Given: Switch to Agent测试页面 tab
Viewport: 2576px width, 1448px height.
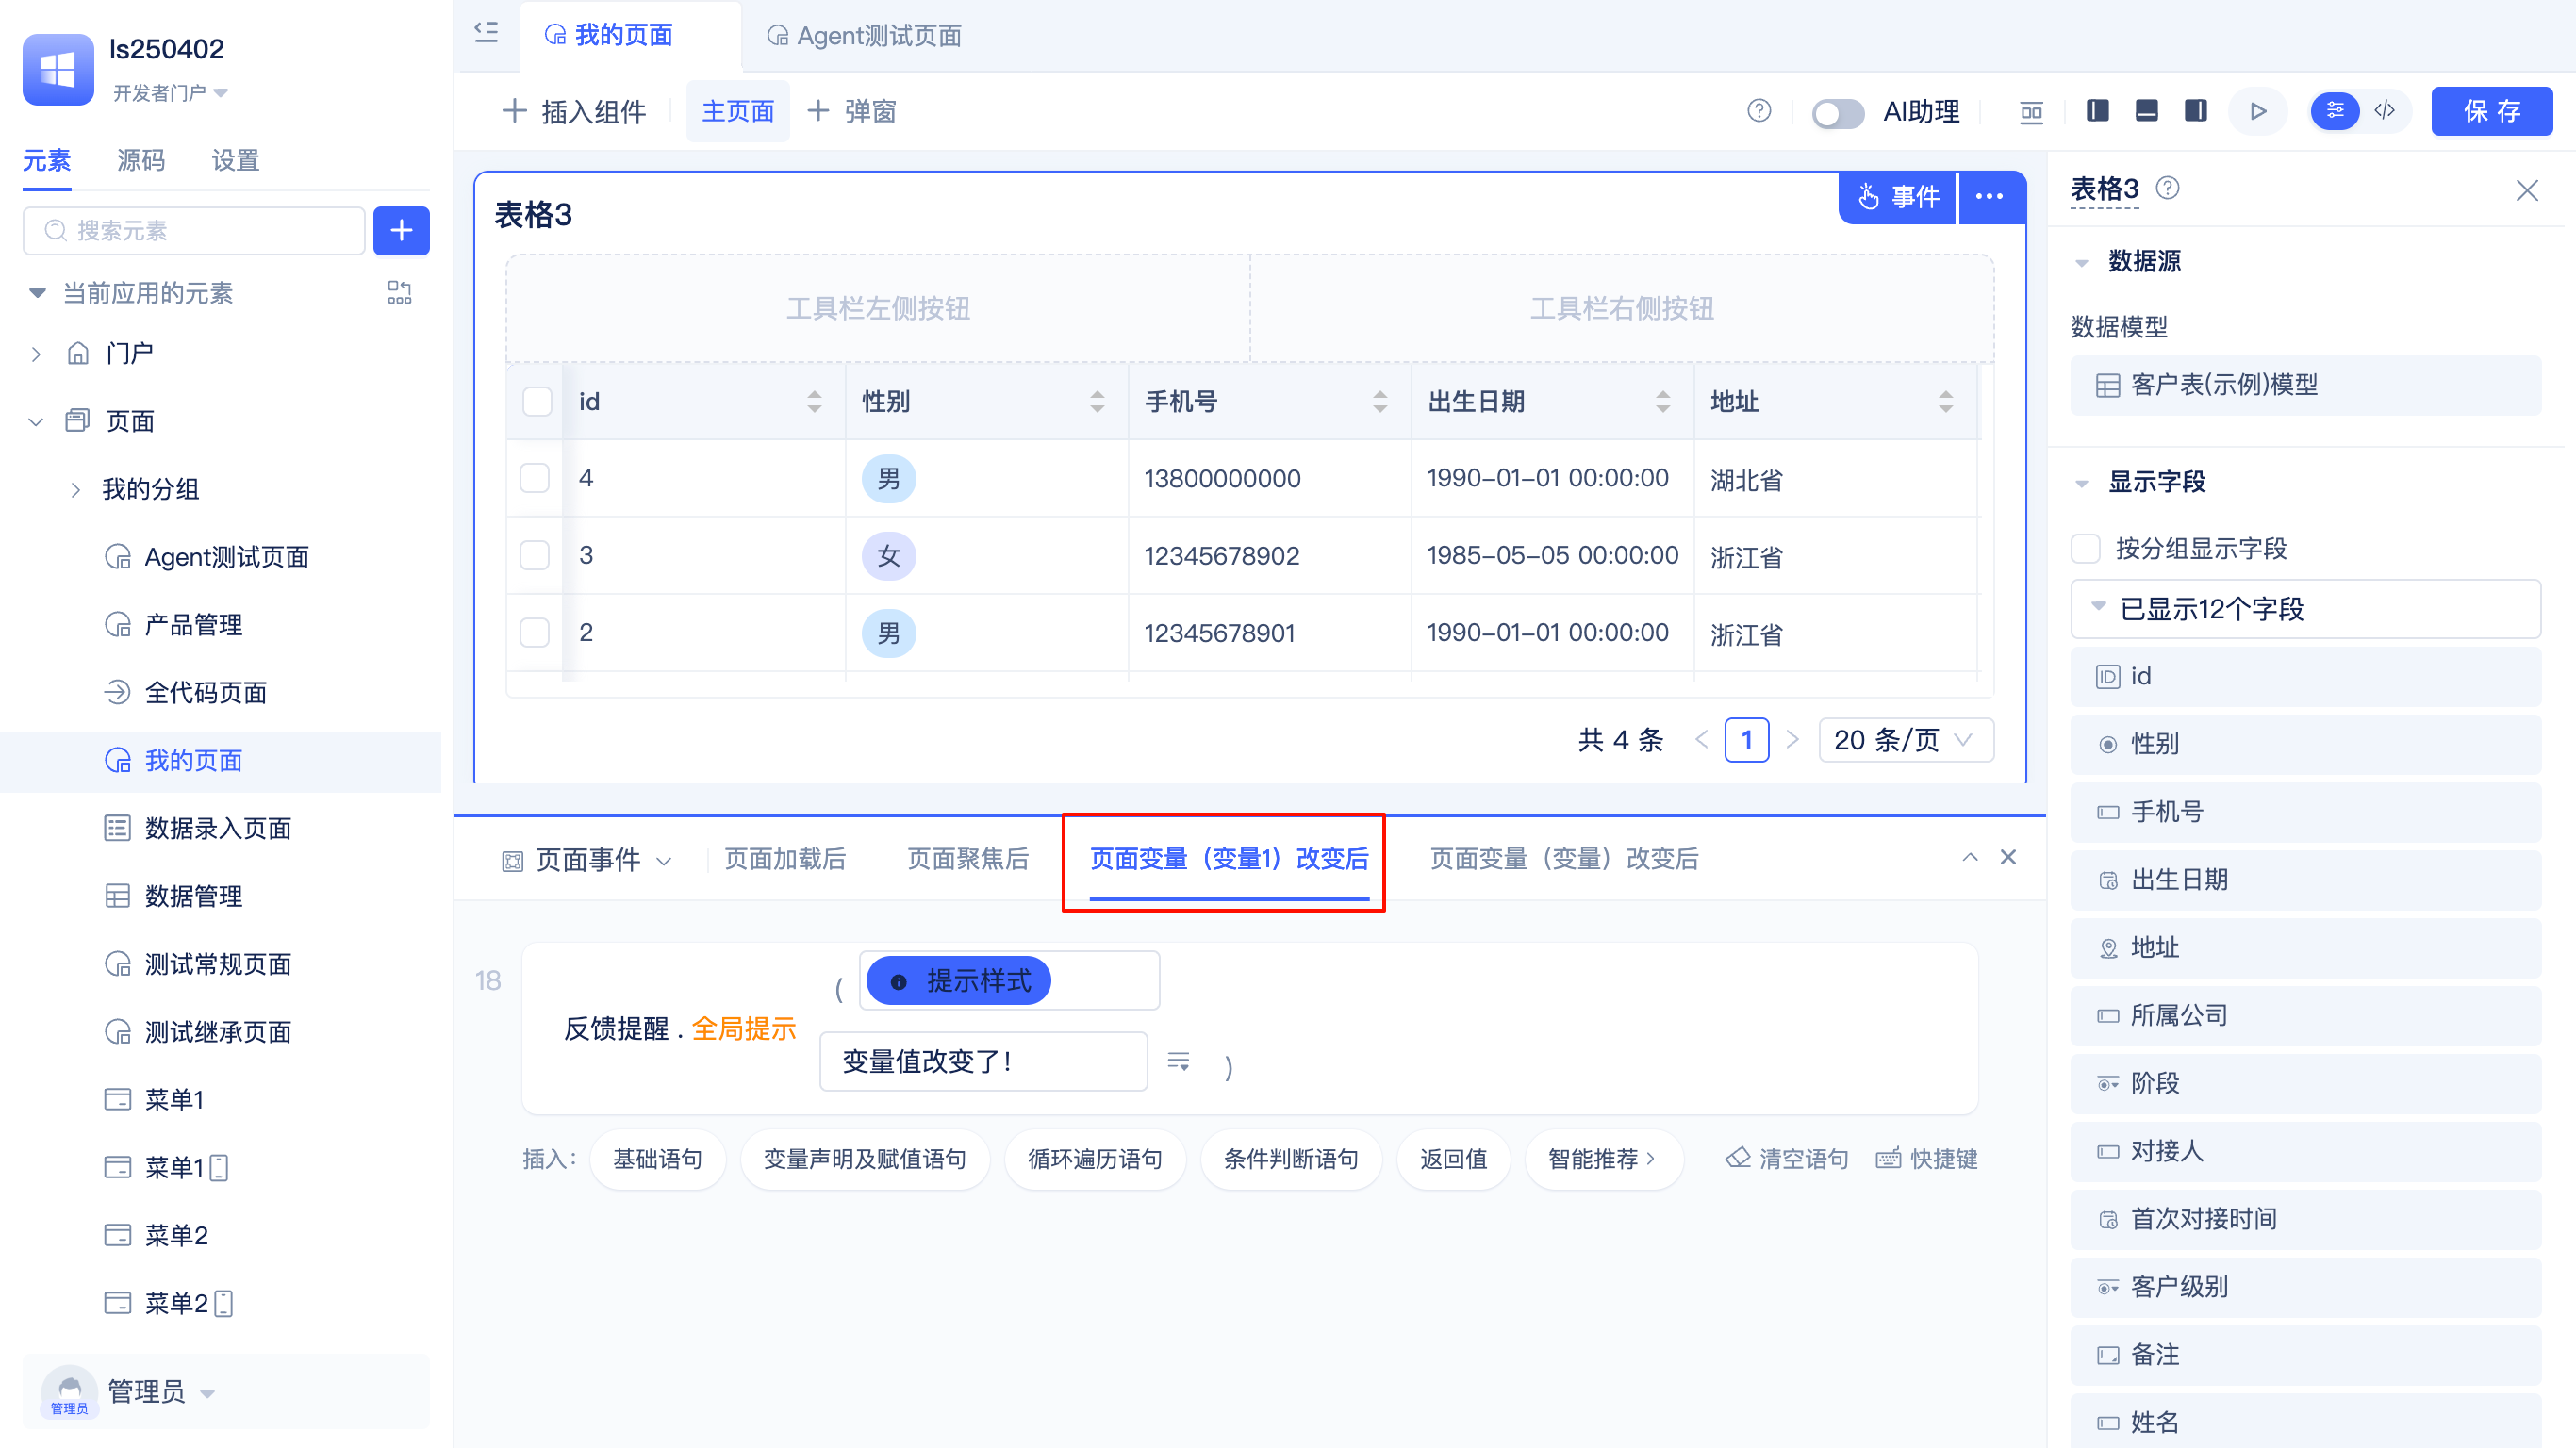Looking at the screenshot, I should pos(864,36).
